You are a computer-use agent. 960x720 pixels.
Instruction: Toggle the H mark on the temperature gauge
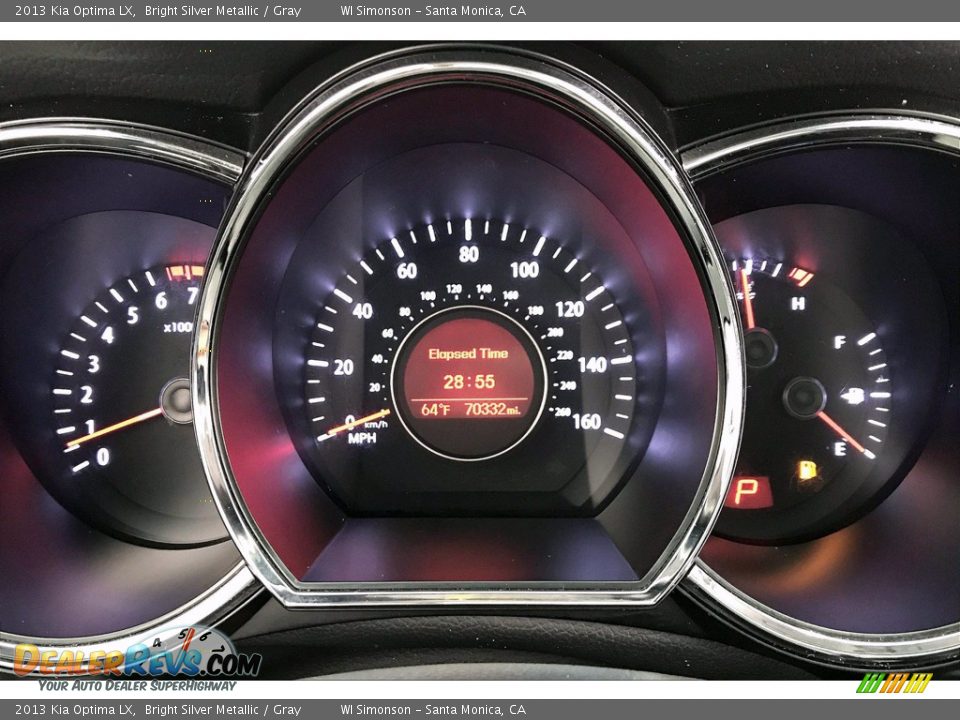pos(798,302)
